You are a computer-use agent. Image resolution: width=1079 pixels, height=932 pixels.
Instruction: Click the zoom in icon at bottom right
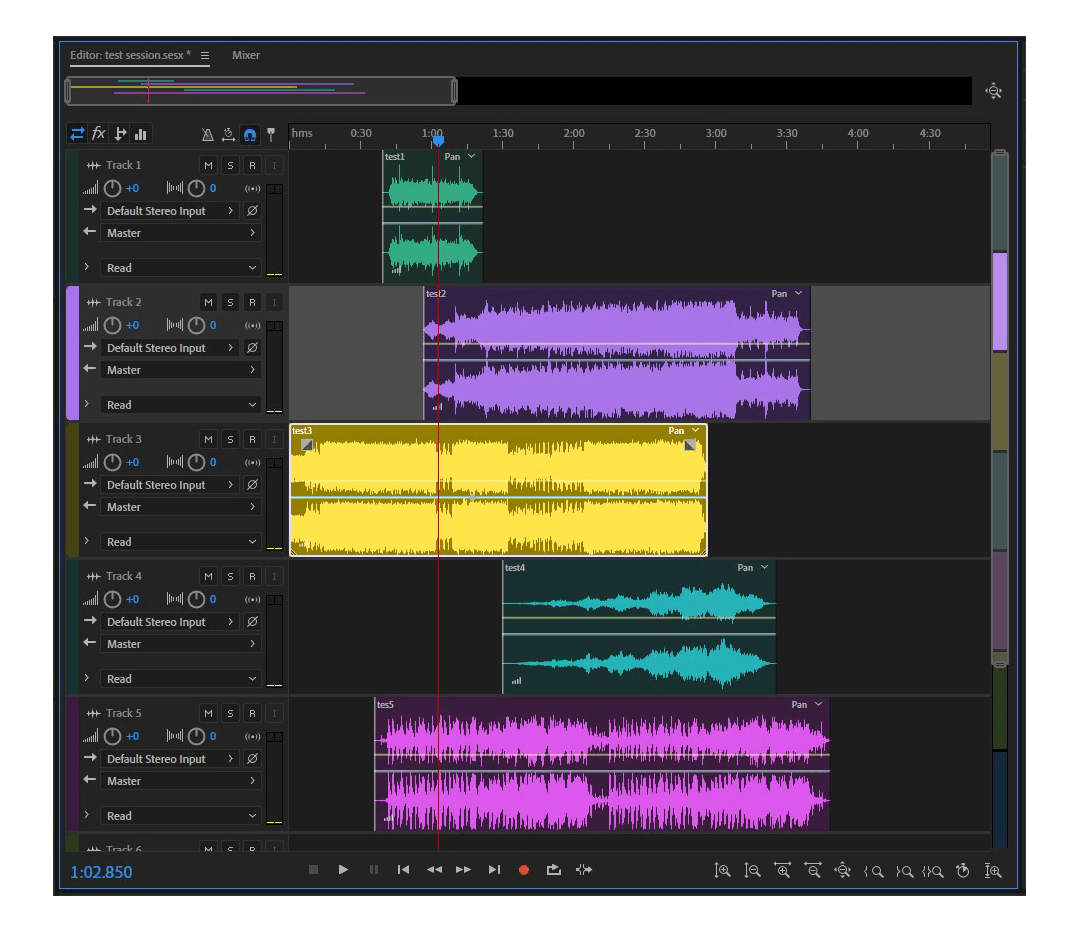[723, 870]
